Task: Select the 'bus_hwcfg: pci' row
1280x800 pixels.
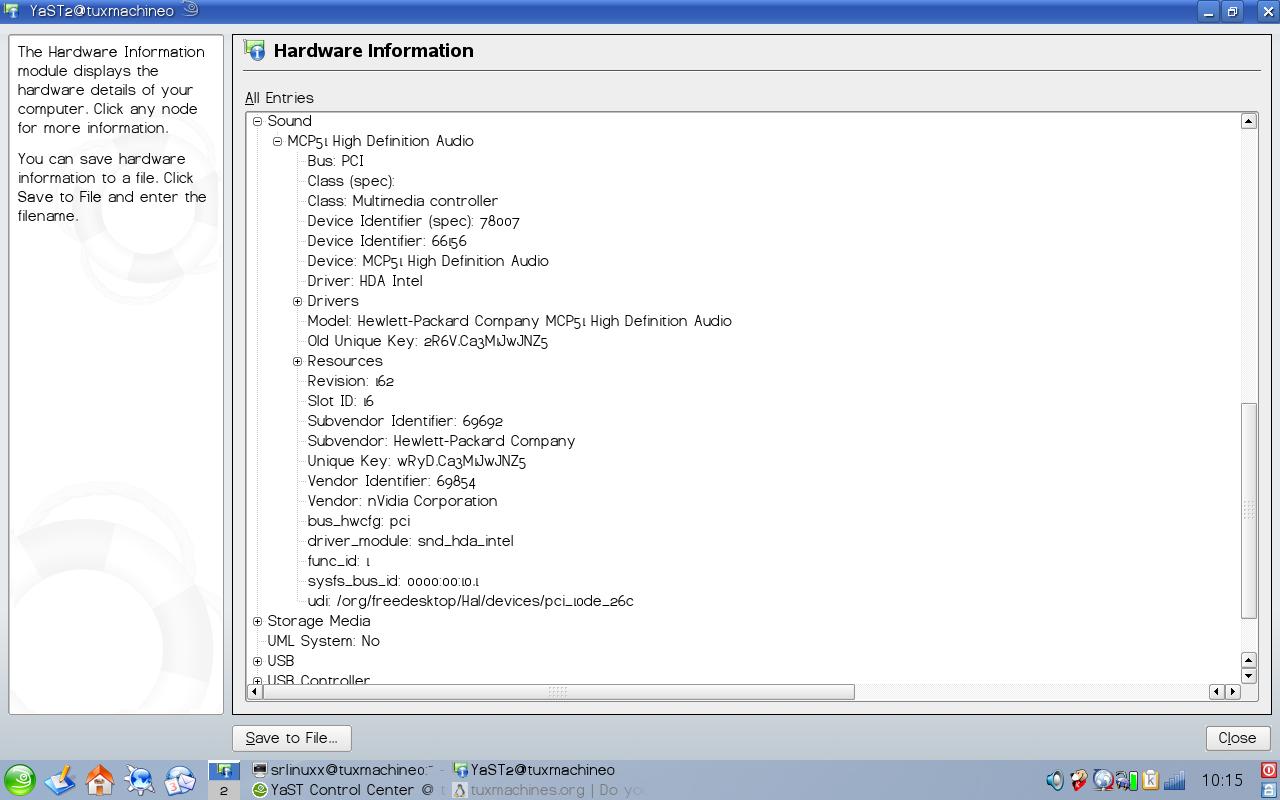Action: (x=358, y=521)
